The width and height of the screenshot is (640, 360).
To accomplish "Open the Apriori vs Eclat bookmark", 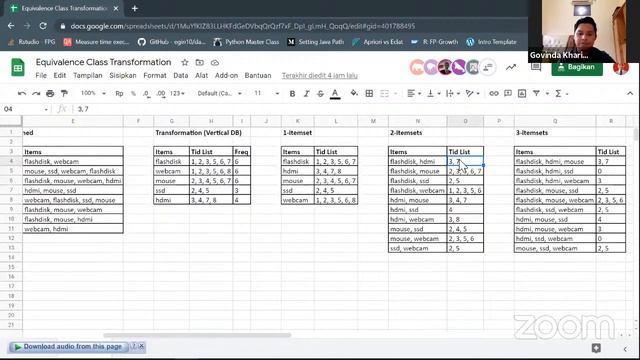I will (x=377, y=42).
